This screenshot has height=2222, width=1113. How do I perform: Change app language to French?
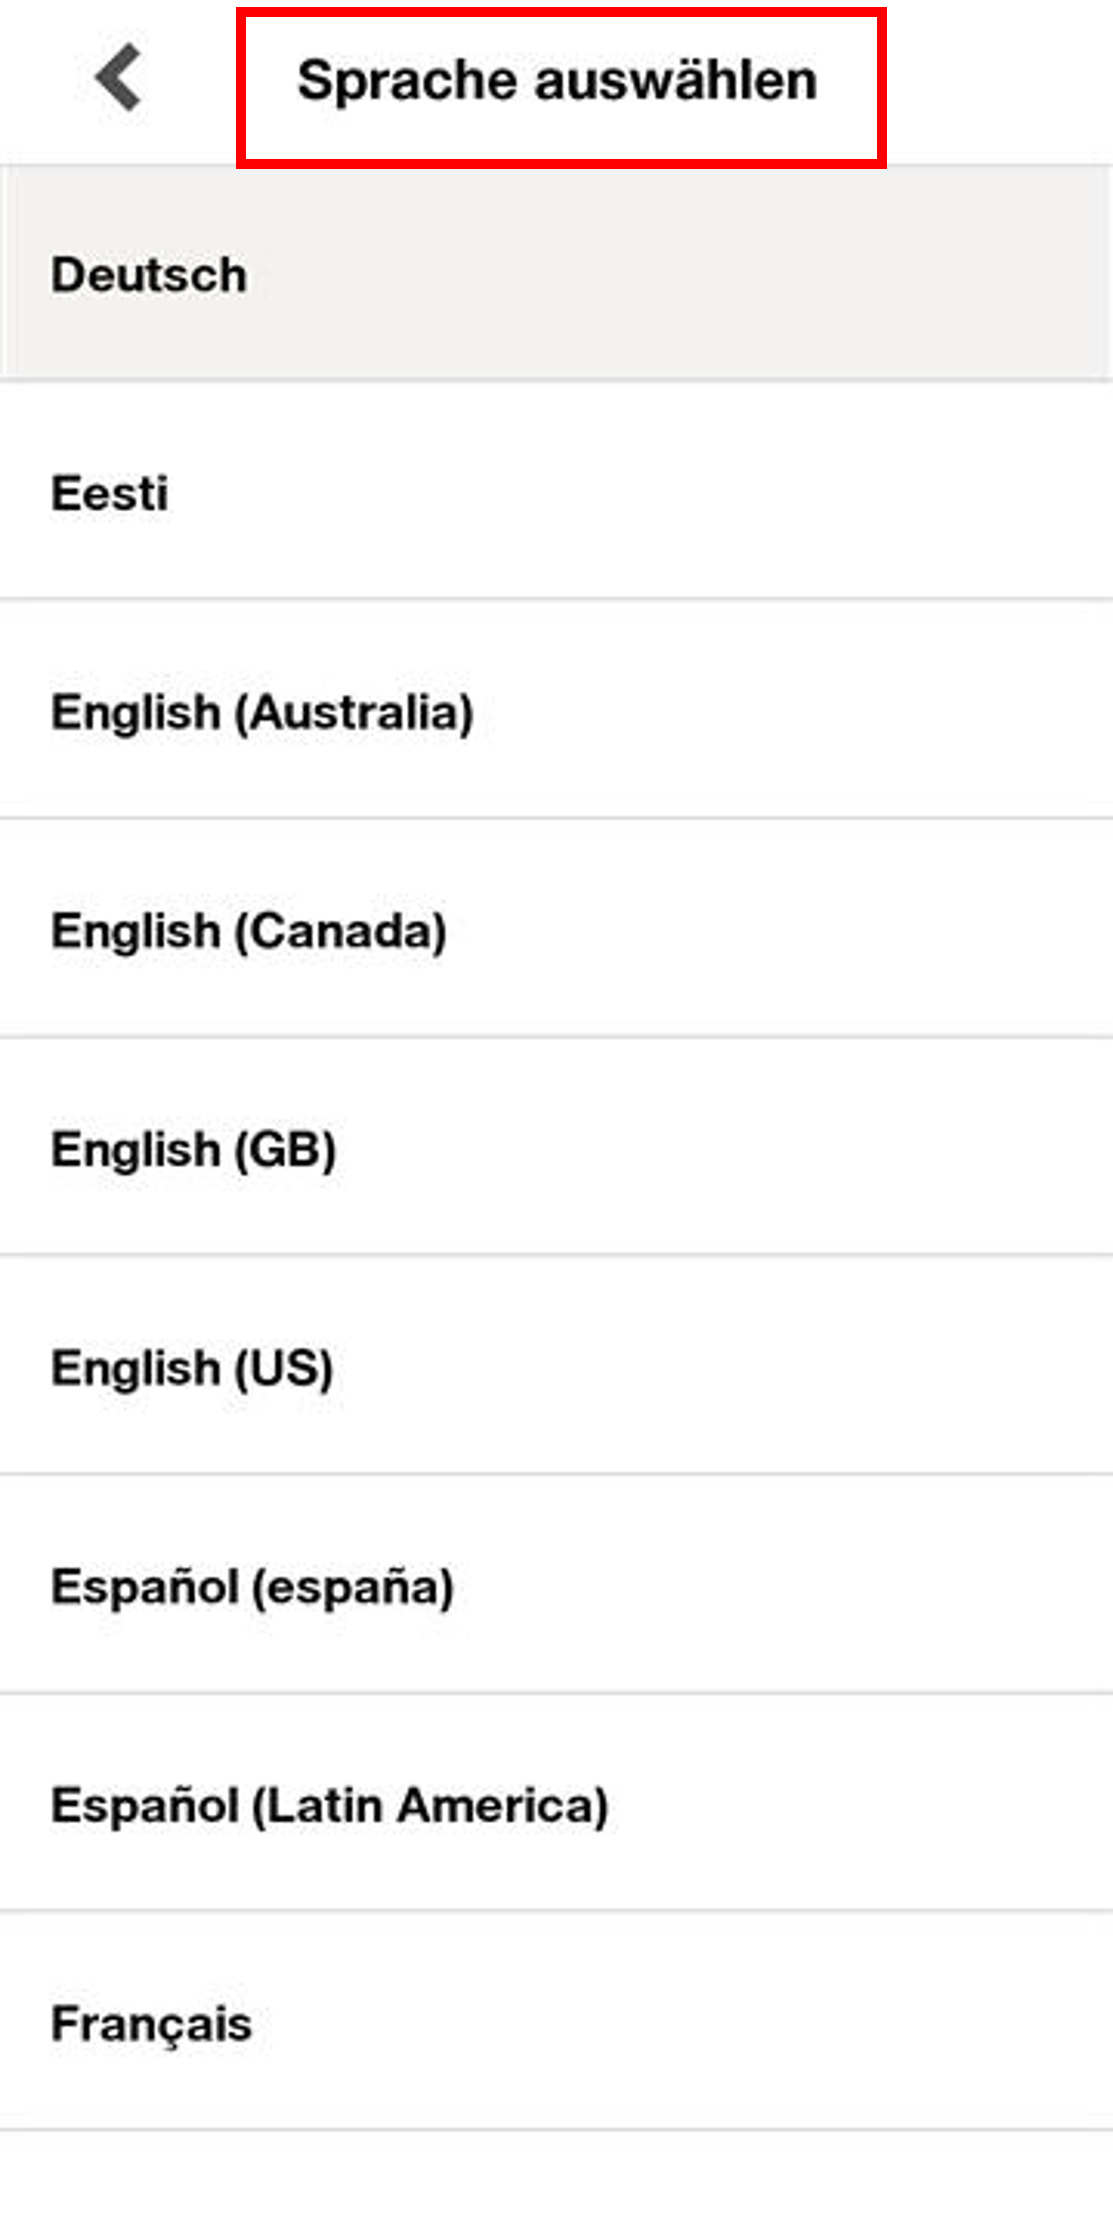tap(556, 2022)
